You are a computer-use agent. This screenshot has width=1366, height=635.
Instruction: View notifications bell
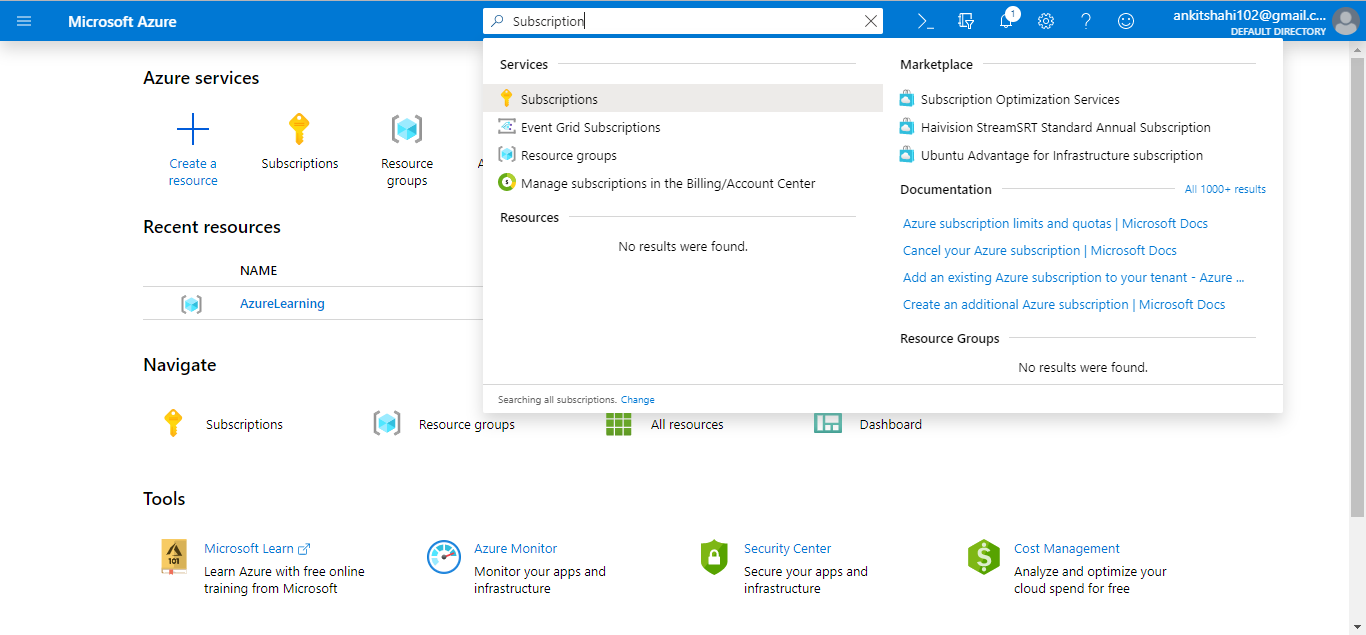coord(1006,21)
